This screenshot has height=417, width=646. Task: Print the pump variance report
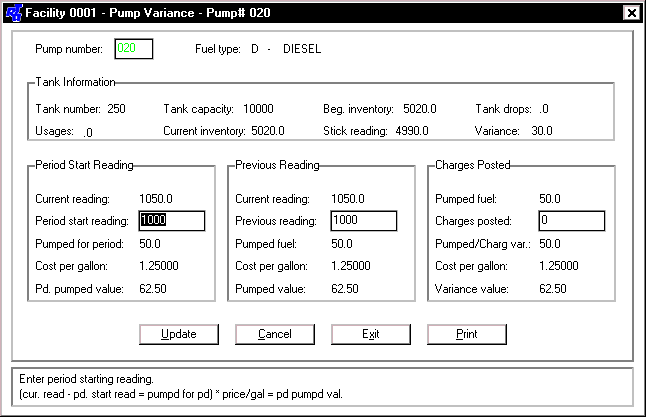point(466,334)
